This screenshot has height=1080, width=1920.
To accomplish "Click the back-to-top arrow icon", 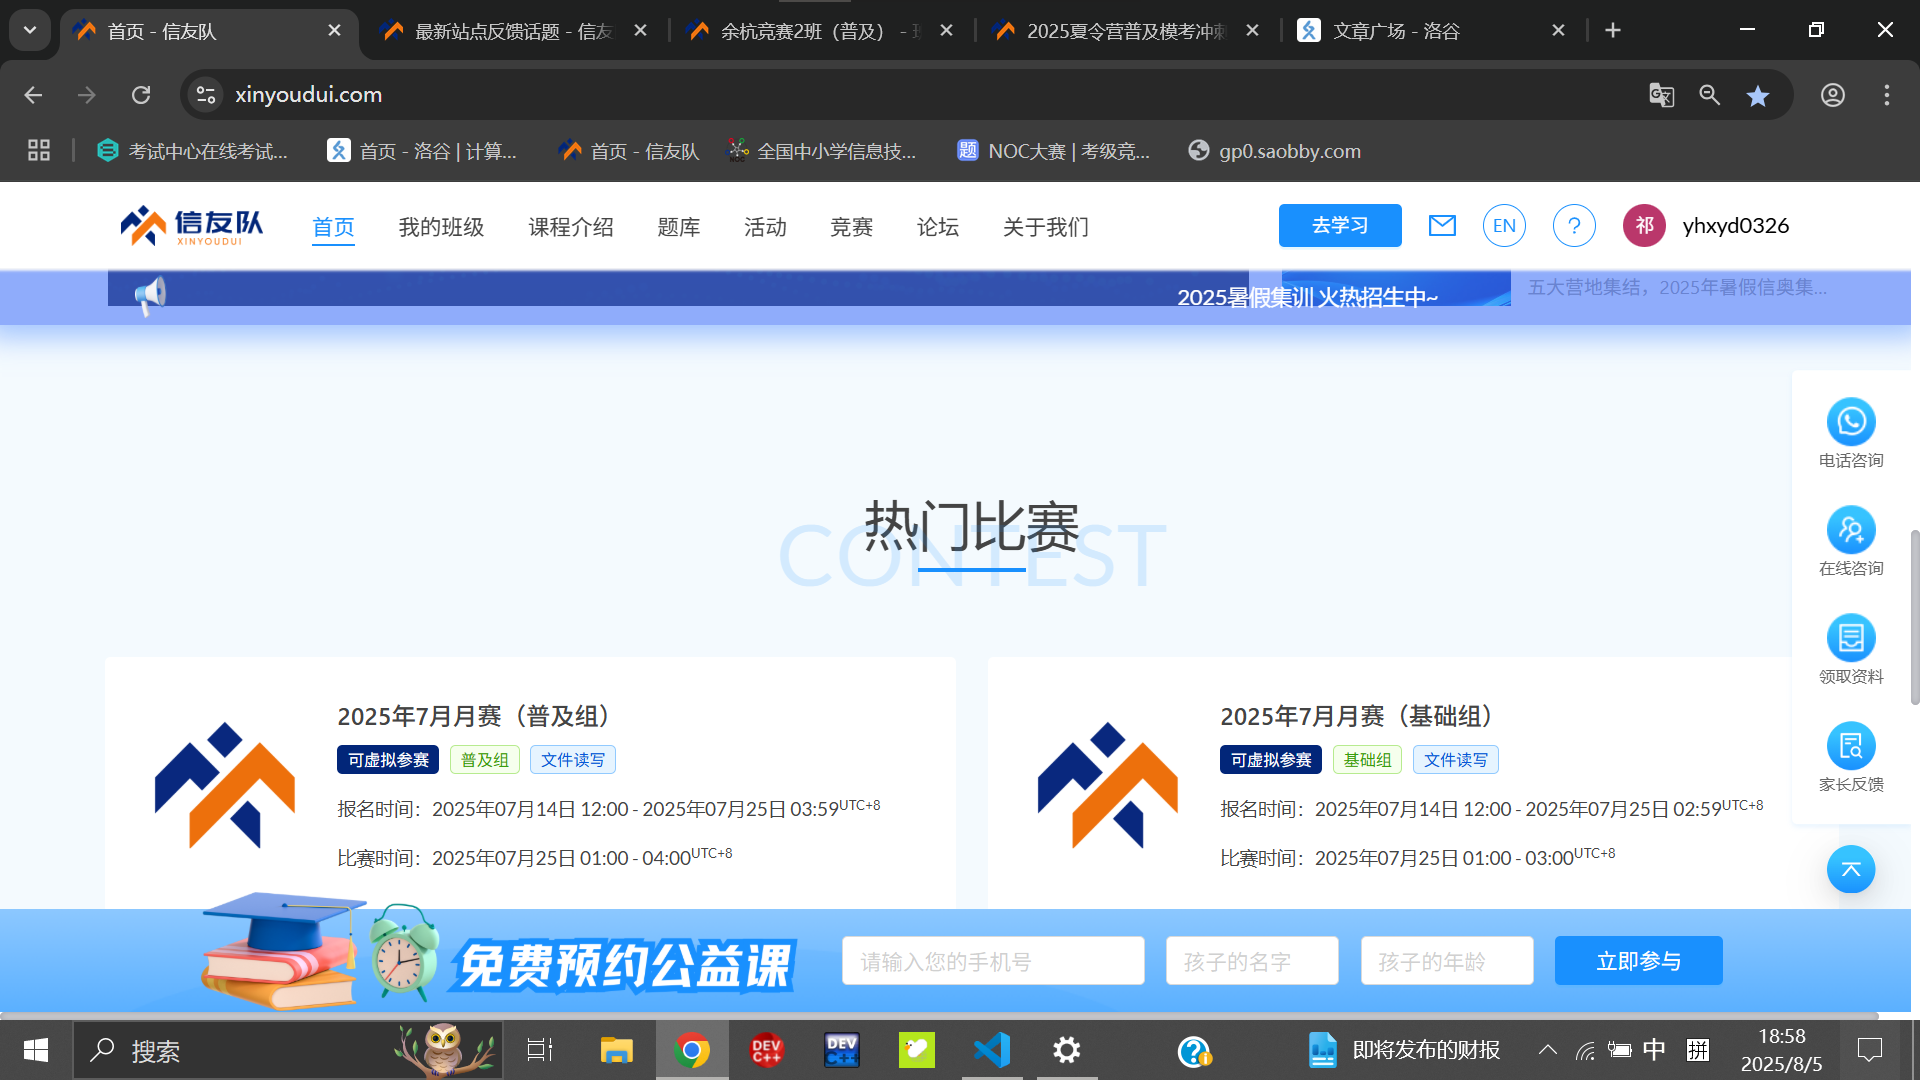I will click(1851, 869).
